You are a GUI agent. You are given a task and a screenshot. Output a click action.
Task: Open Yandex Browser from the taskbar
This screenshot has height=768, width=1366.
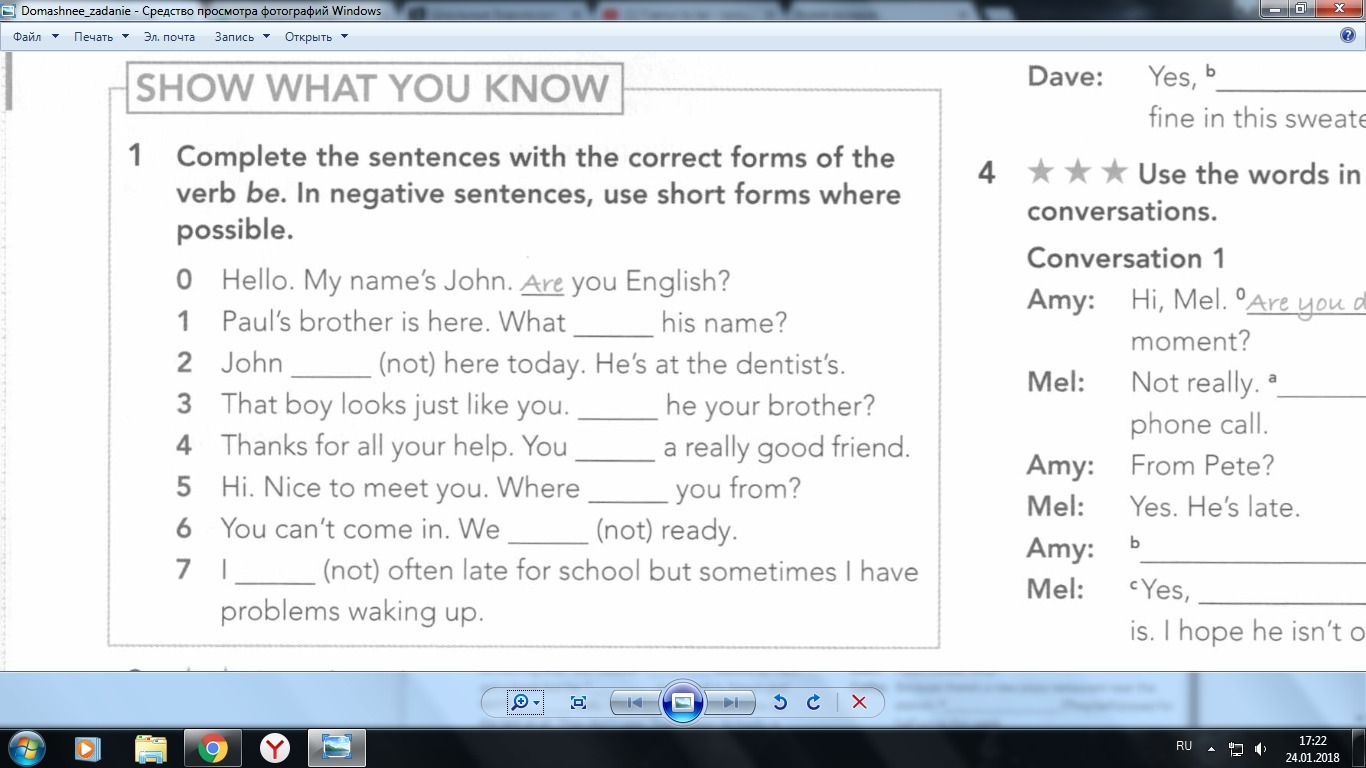coord(274,748)
